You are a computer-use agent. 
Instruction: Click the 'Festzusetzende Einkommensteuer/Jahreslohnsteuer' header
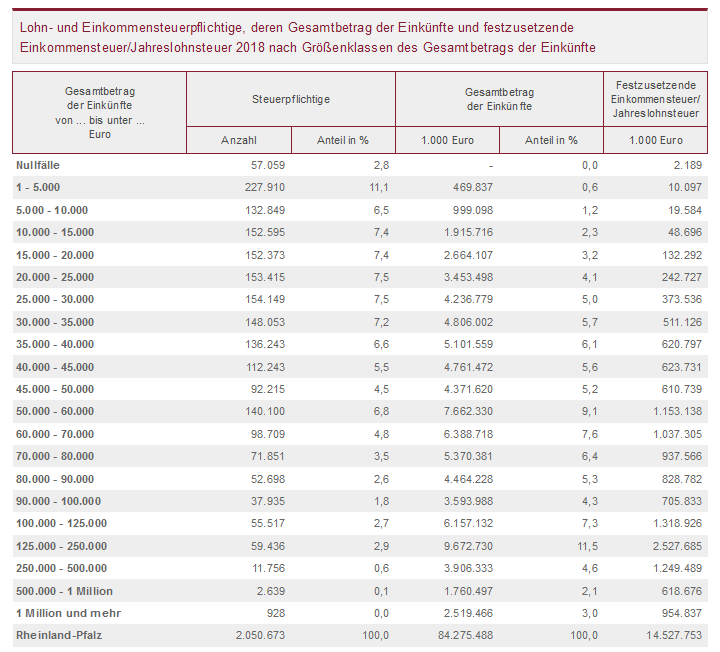pos(657,99)
